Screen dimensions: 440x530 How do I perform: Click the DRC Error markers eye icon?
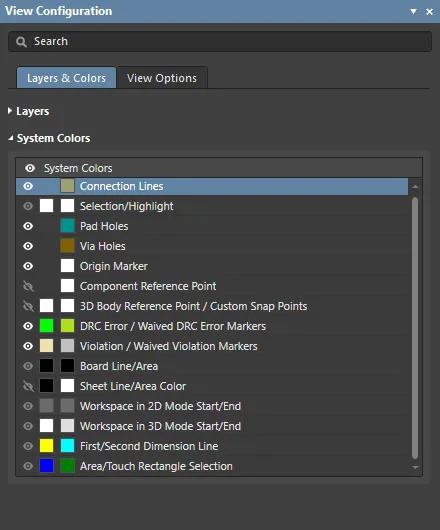pos(28,326)
